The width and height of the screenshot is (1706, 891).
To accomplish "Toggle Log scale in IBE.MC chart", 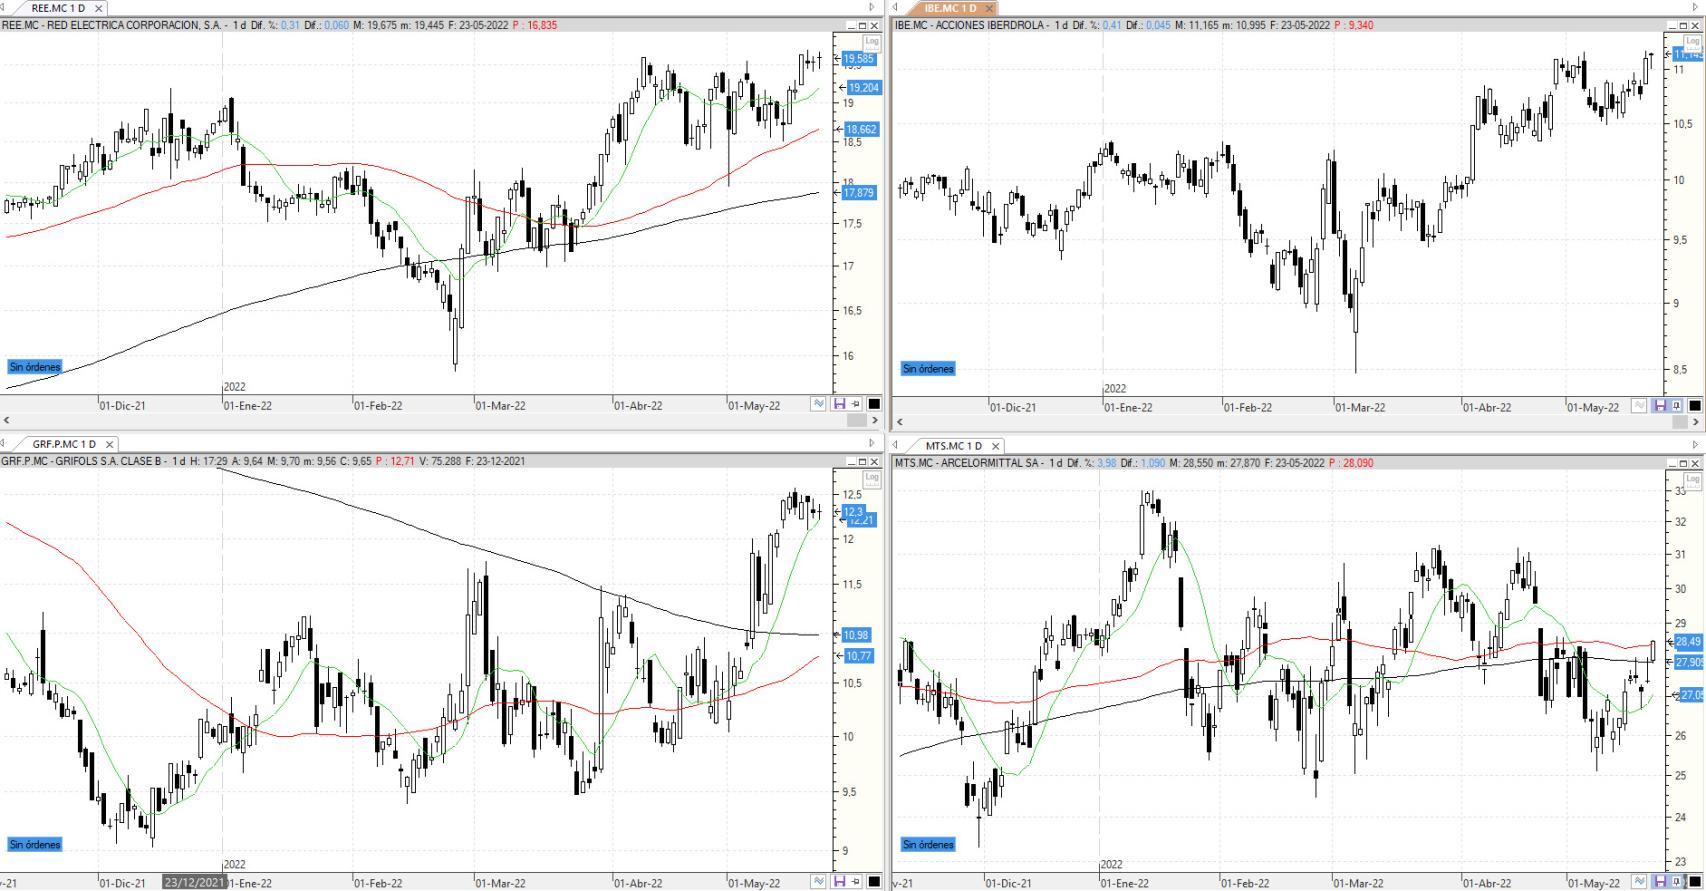I will point(1692,43).
